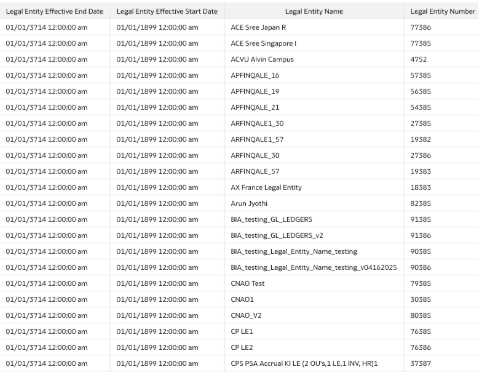The image size is (478, 372).
Task: Click entity number 79385
Action: tap(420, 283)
